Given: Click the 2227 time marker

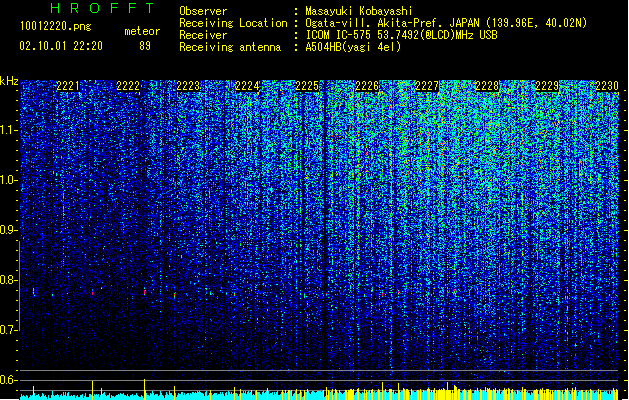Looking at the screenshot, I should pos(427,86).
